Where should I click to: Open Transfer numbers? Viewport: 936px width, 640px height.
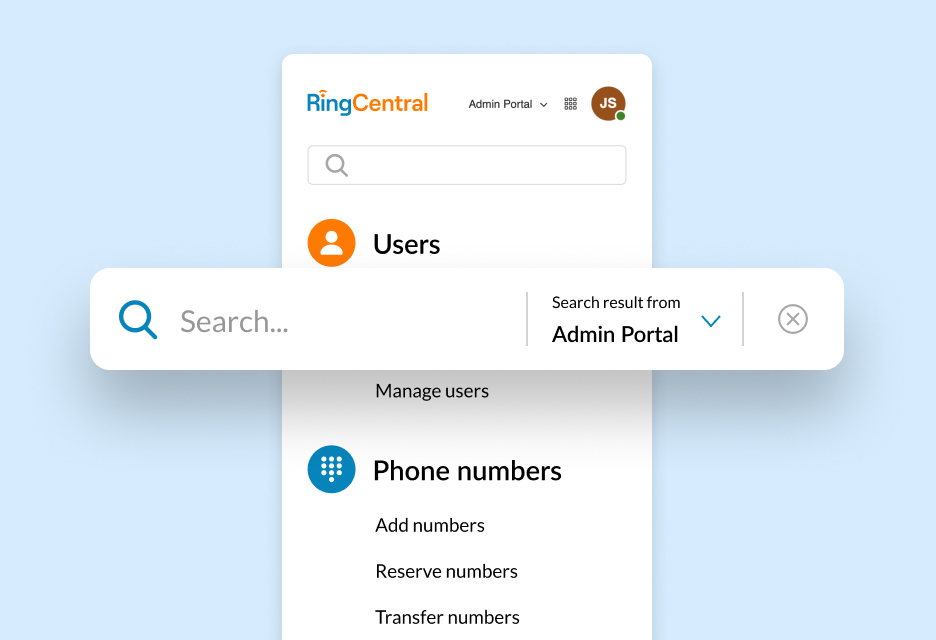click(x=447, y=616)
